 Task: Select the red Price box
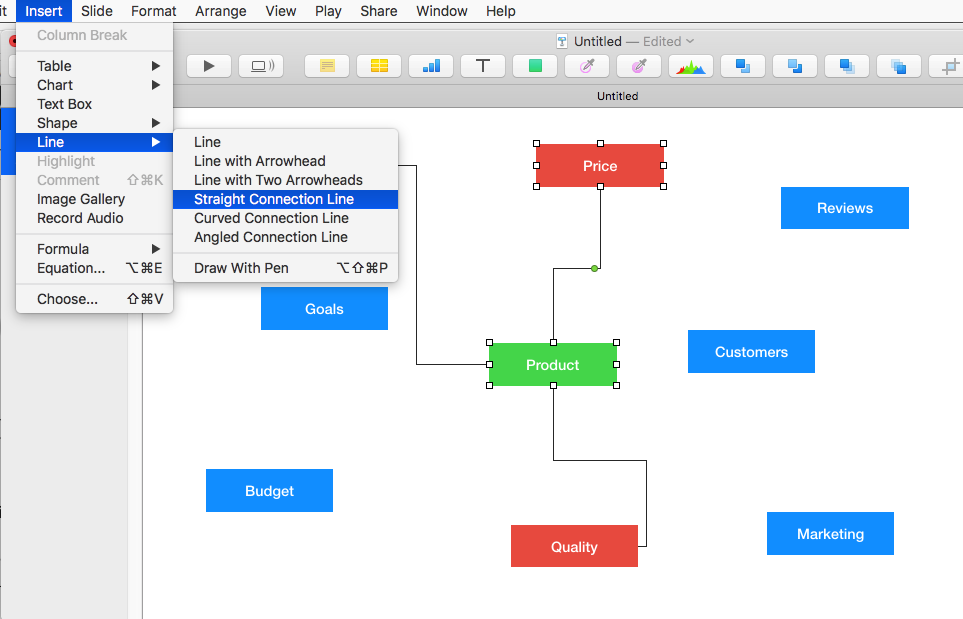click(x=600, y=165)
